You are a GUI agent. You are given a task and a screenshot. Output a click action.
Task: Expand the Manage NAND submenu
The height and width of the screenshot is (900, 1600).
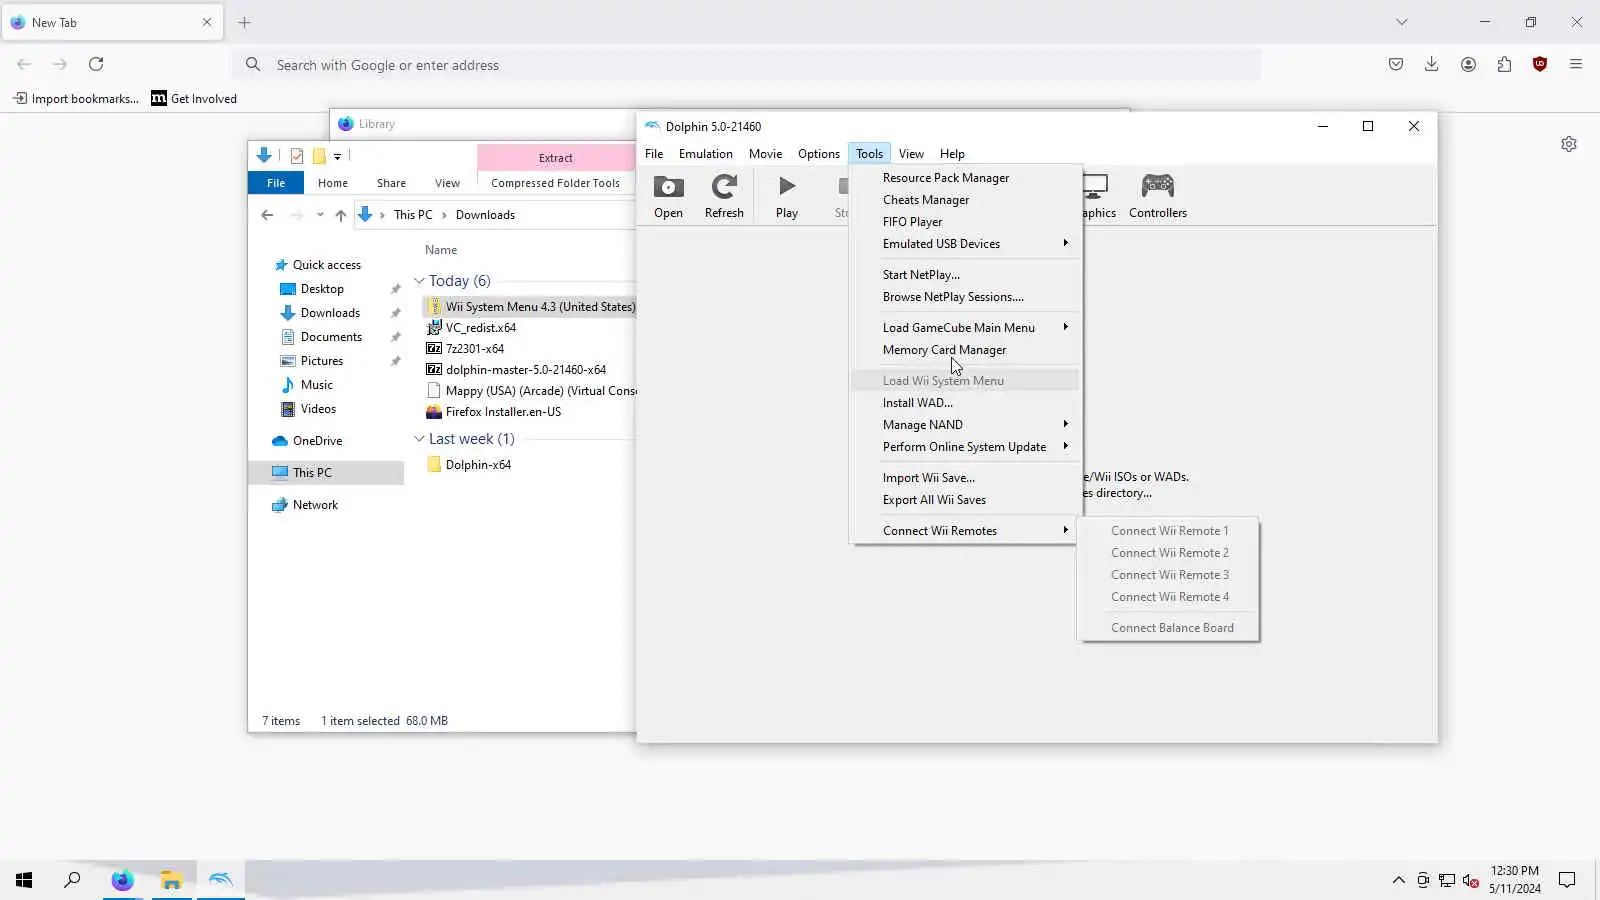966,425
